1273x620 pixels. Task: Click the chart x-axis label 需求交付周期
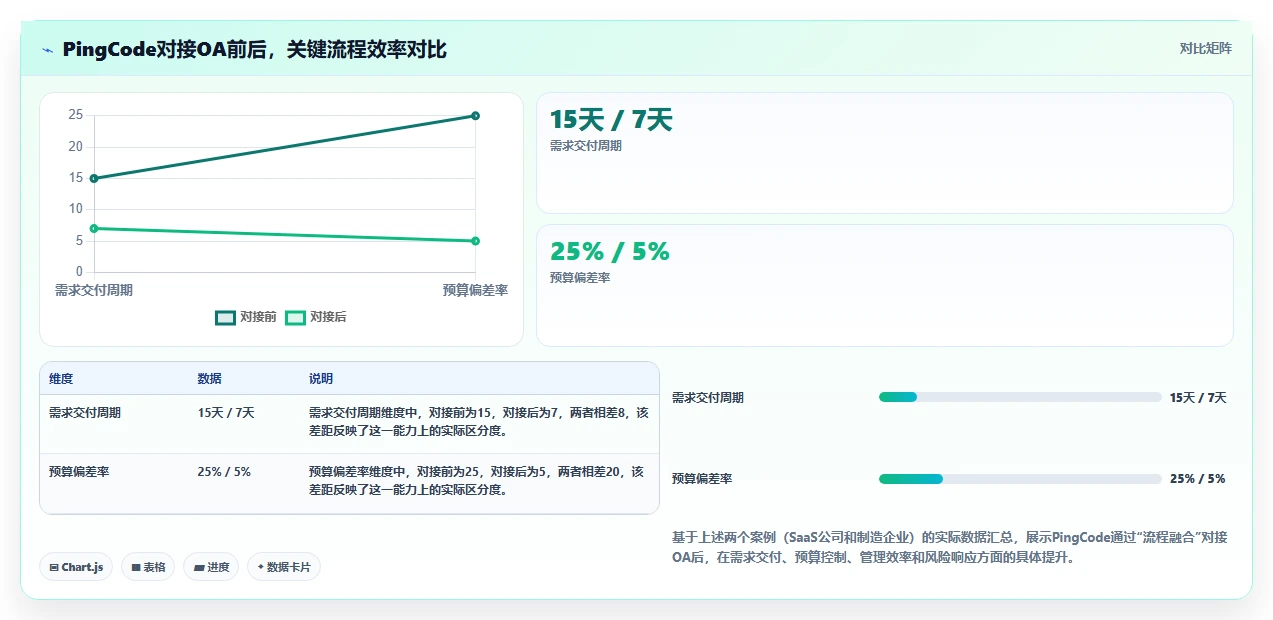[x=94, y=290]
